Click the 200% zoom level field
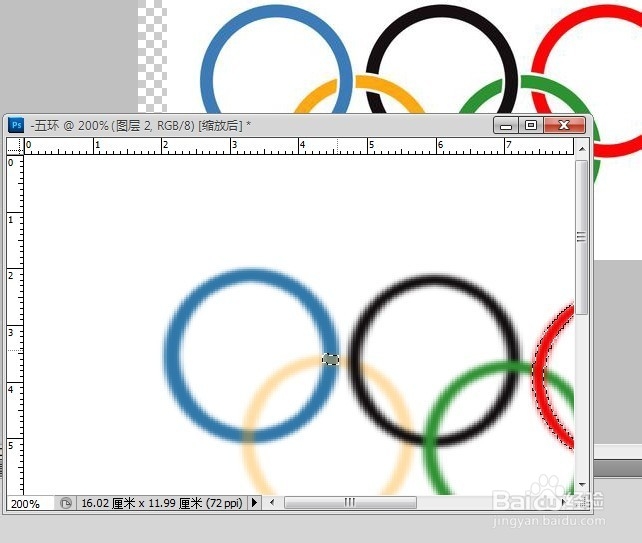Image resolution: width=642 pixels, height=543 pixels. click(30, 503)
